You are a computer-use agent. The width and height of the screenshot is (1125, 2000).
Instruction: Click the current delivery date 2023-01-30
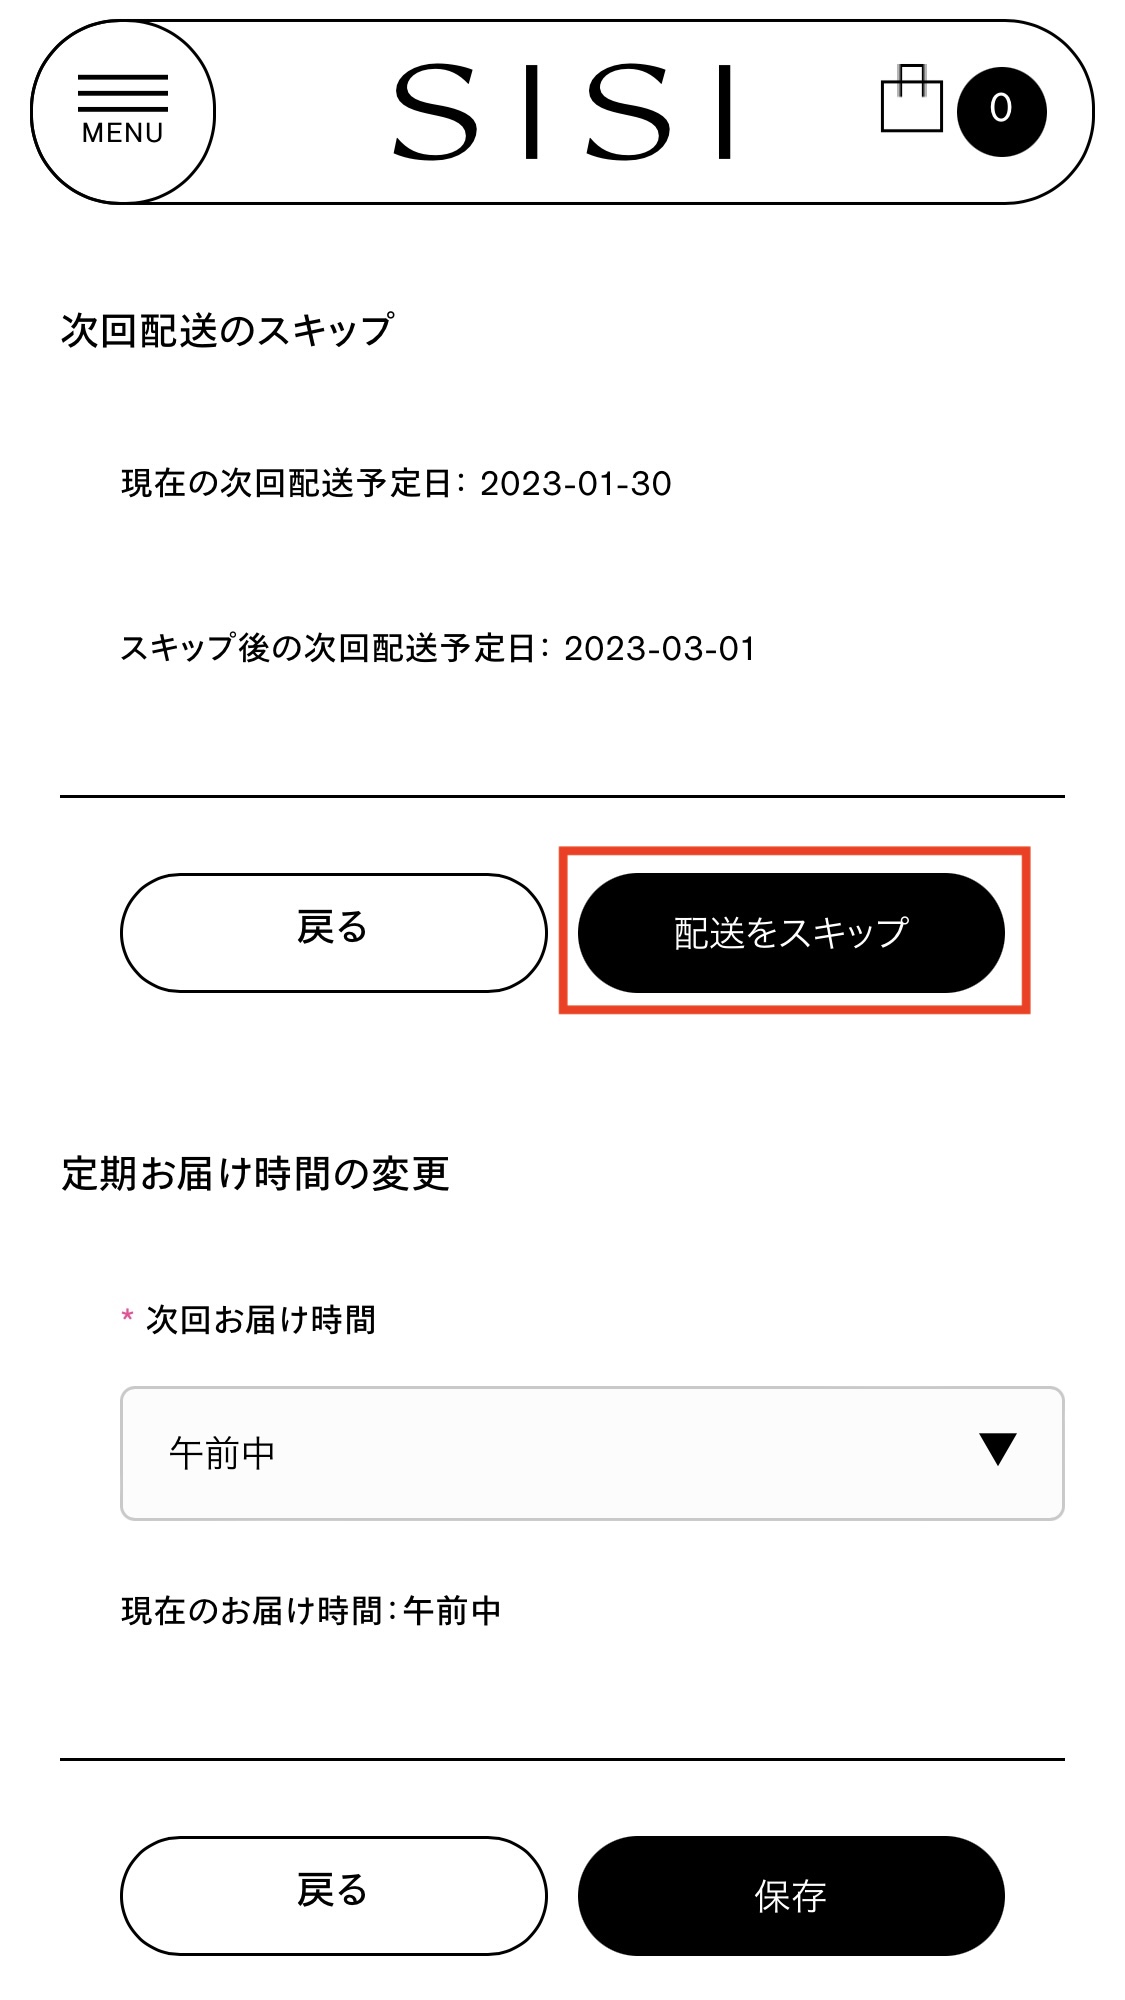575,484
